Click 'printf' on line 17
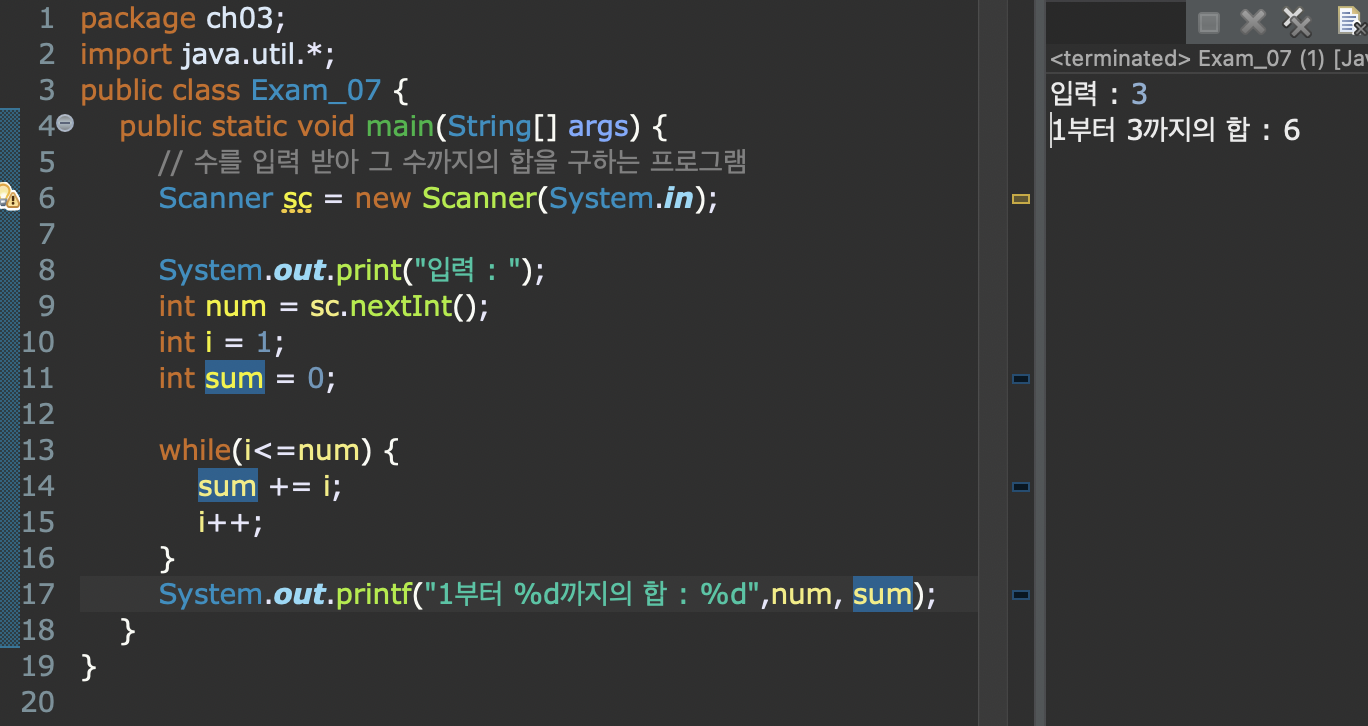 click(x=374, y=594)
